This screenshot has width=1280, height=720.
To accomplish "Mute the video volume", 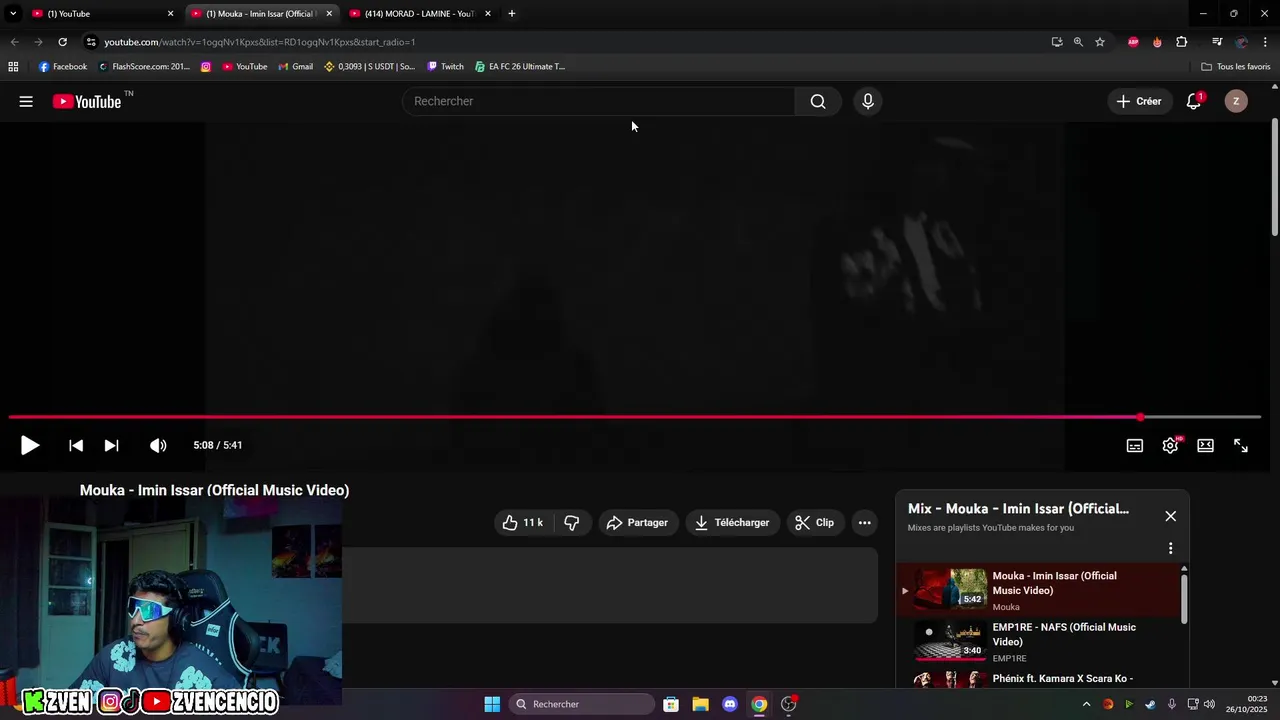I will pos(158,446).
